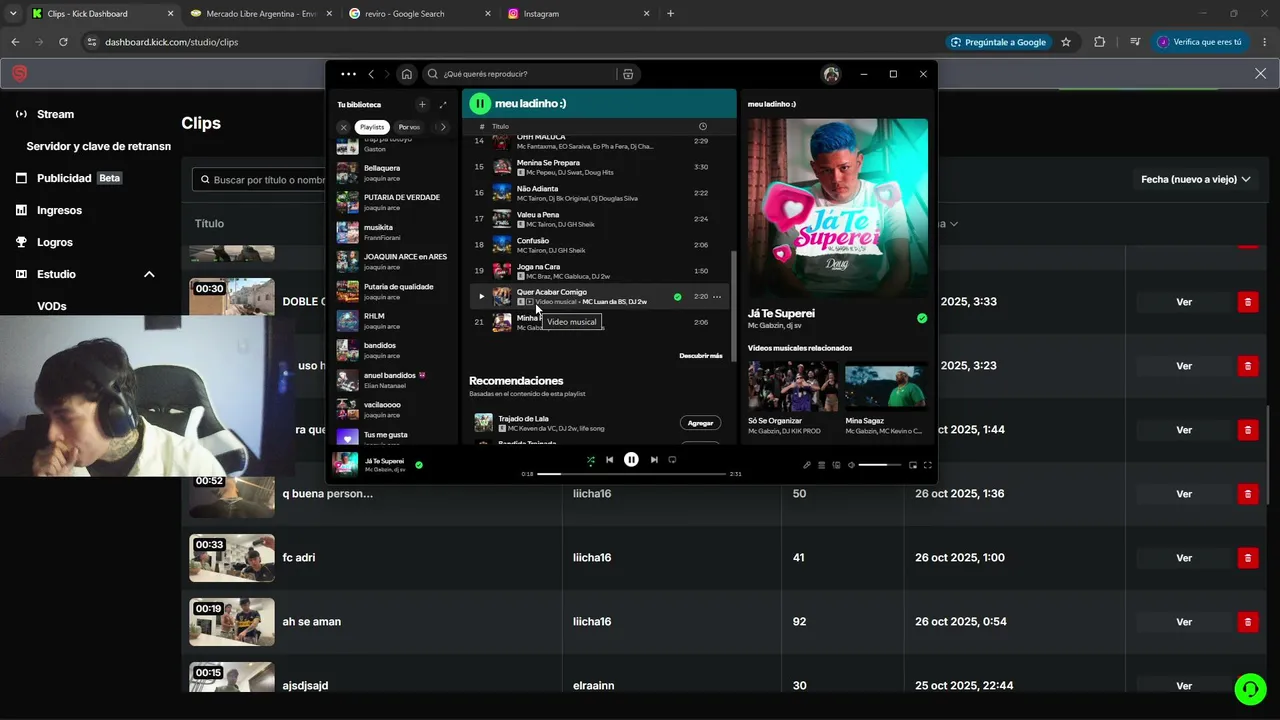Delete the 'fc adri' clip

[x=1248, y=557]
